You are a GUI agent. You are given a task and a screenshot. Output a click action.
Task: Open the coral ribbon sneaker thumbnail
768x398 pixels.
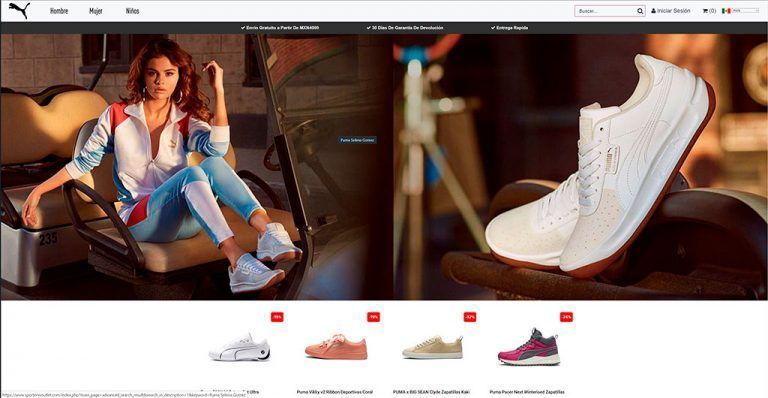pyautogui.click(x=336, y=347)
